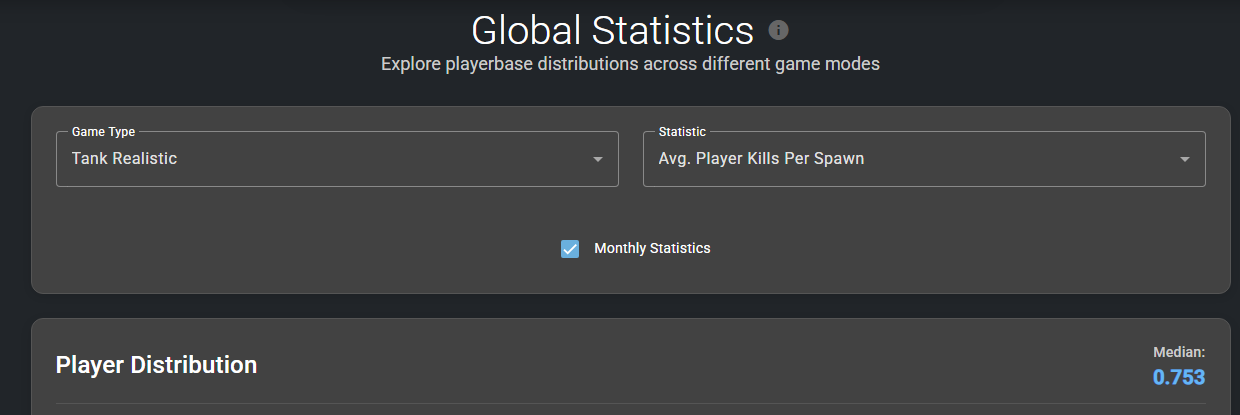The height and width of the screenshot is (415, 1240).
Task: Click the "Median:" label
Action: pos(1179,352)
